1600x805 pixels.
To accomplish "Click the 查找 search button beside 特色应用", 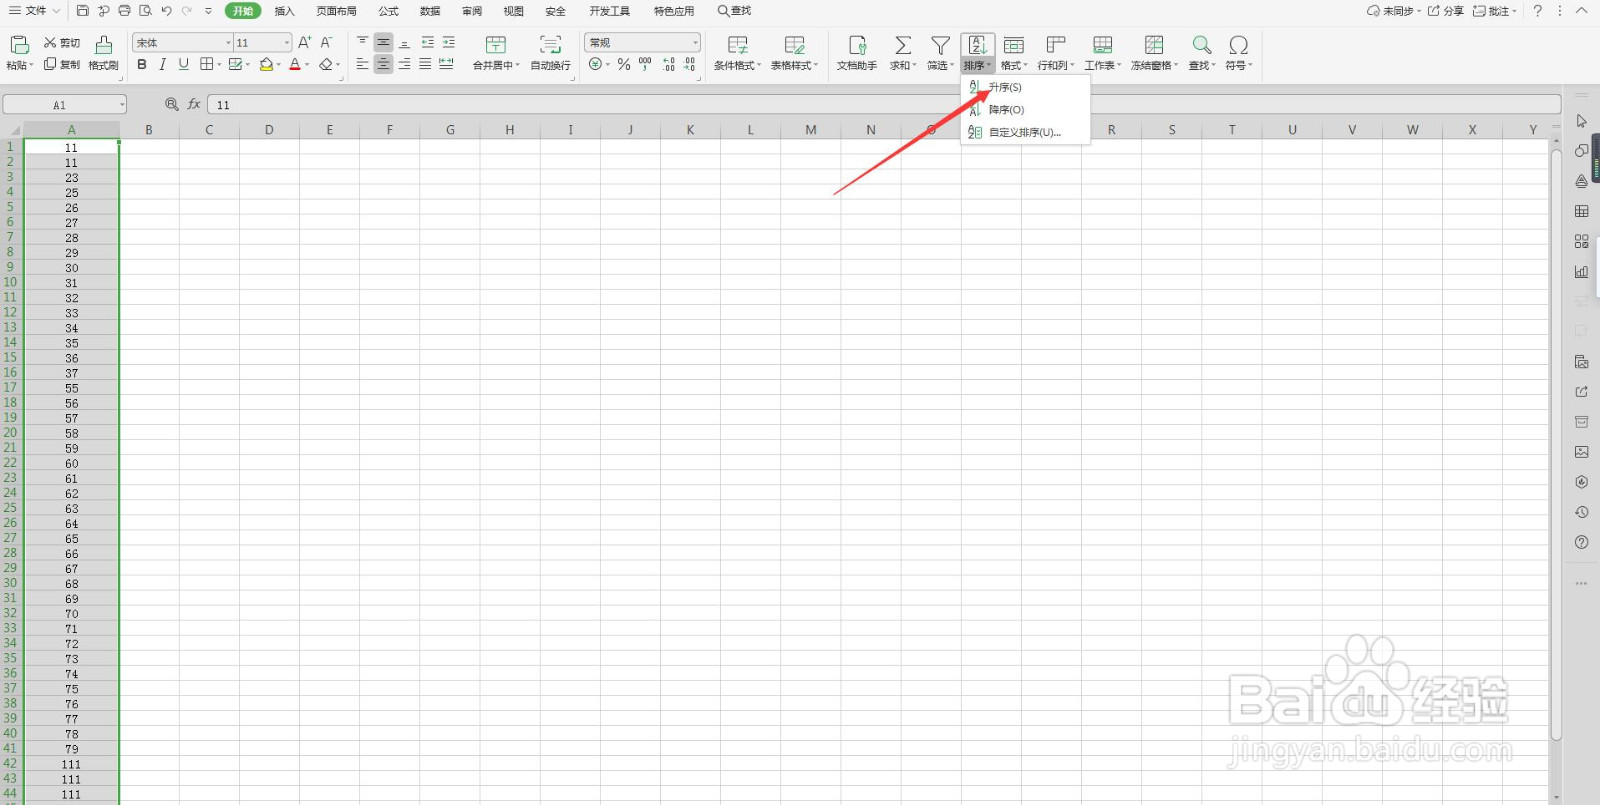I will [x=734, y=11].
